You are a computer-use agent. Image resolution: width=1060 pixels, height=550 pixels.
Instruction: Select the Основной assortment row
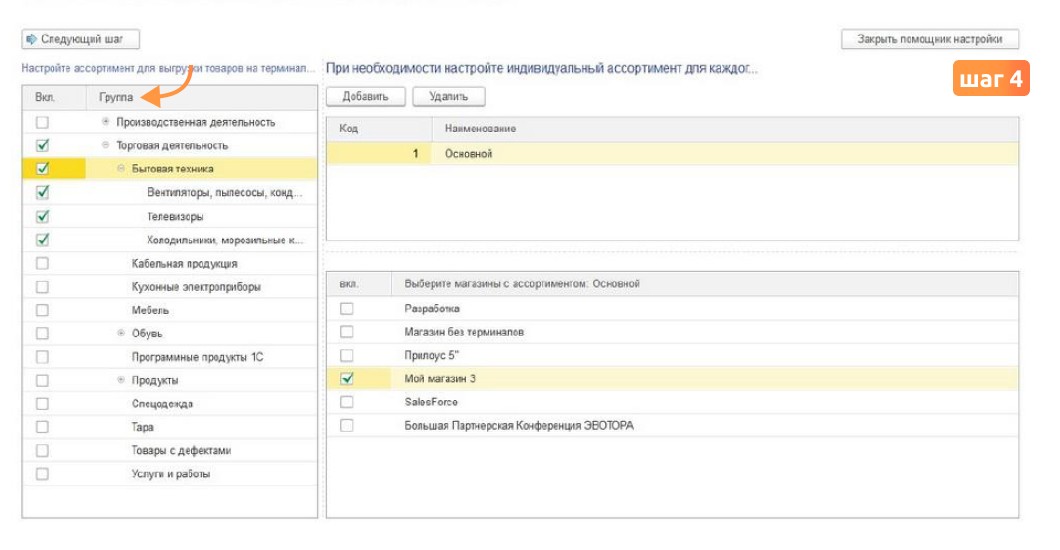672,154
